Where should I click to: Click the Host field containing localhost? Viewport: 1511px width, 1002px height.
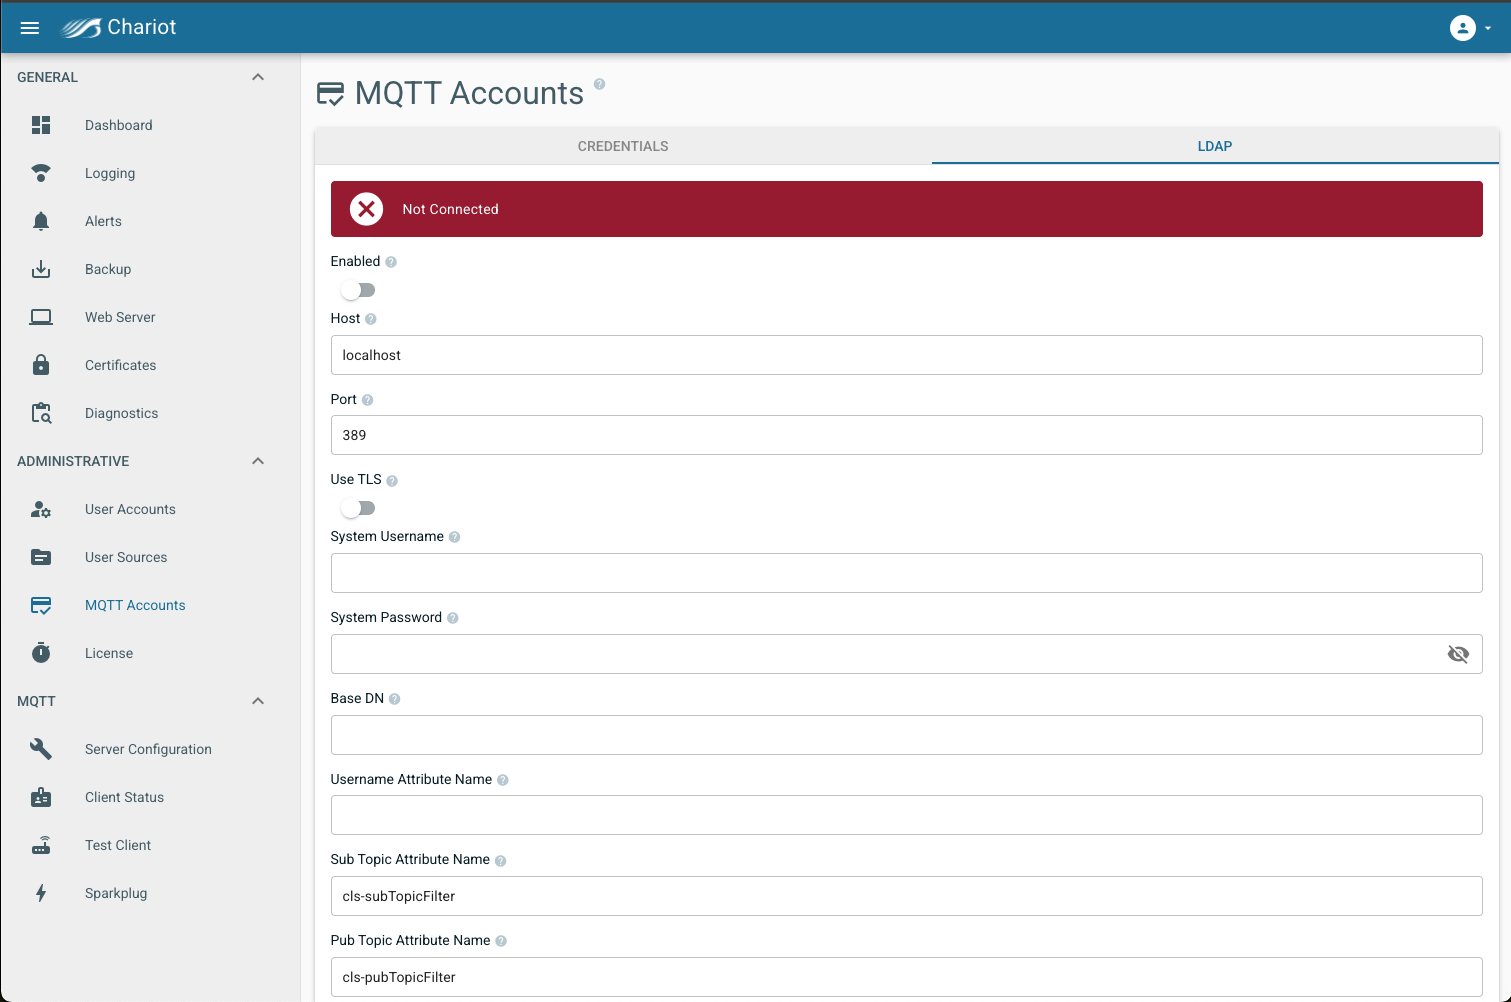click(906, 355)
